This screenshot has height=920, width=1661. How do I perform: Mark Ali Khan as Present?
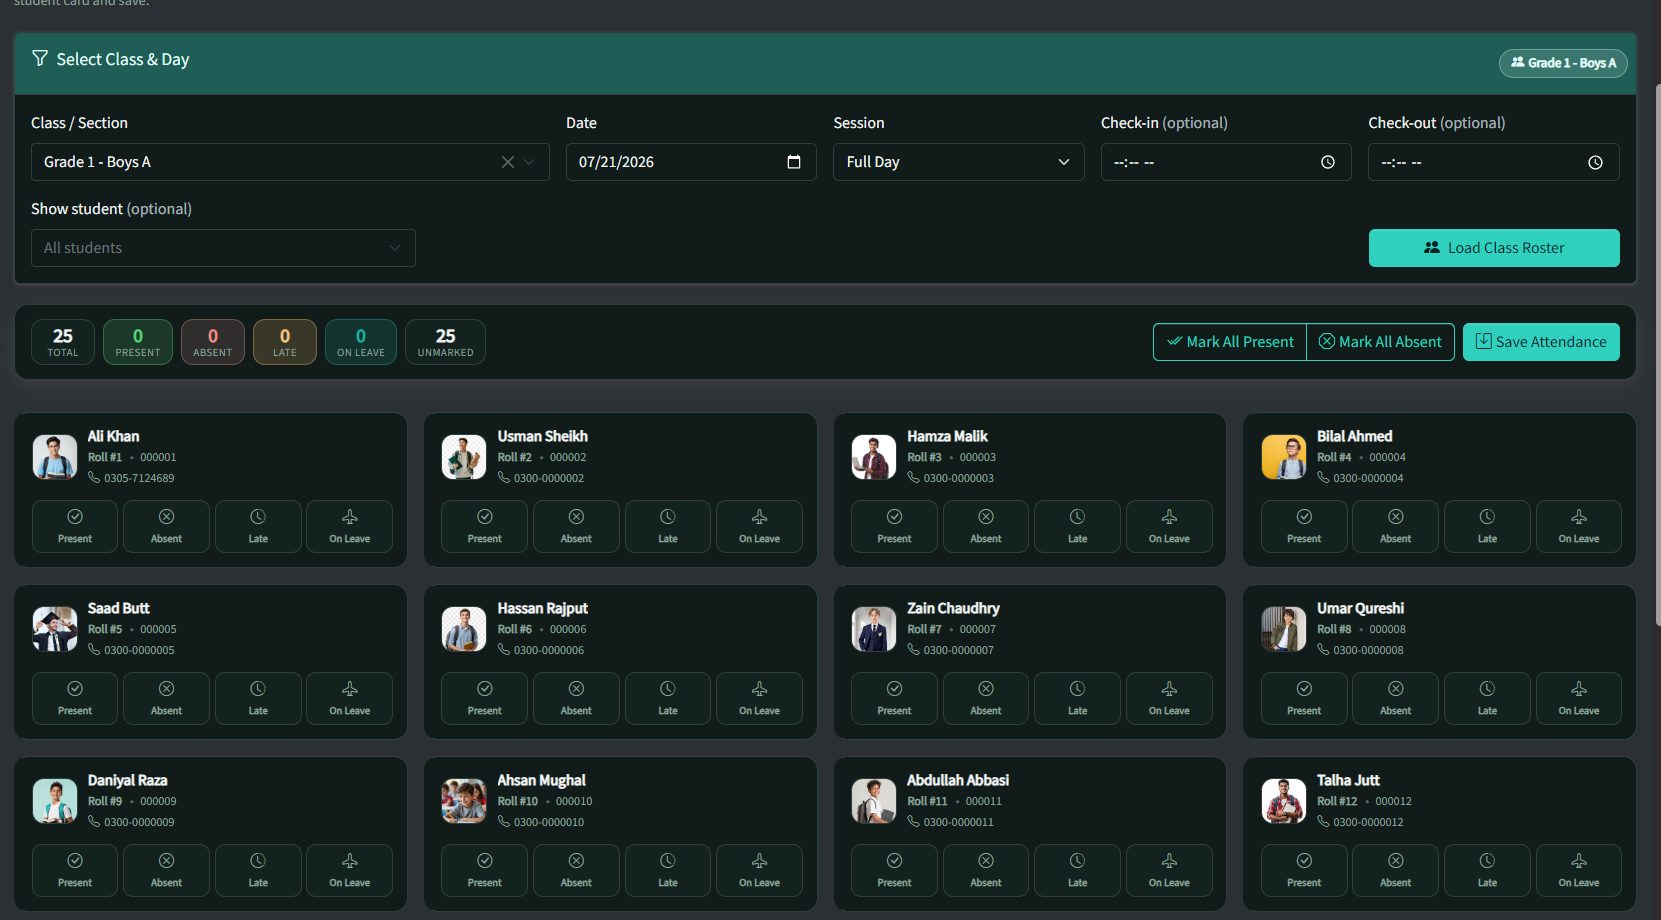pyautogui.click(x=75, y=526)
